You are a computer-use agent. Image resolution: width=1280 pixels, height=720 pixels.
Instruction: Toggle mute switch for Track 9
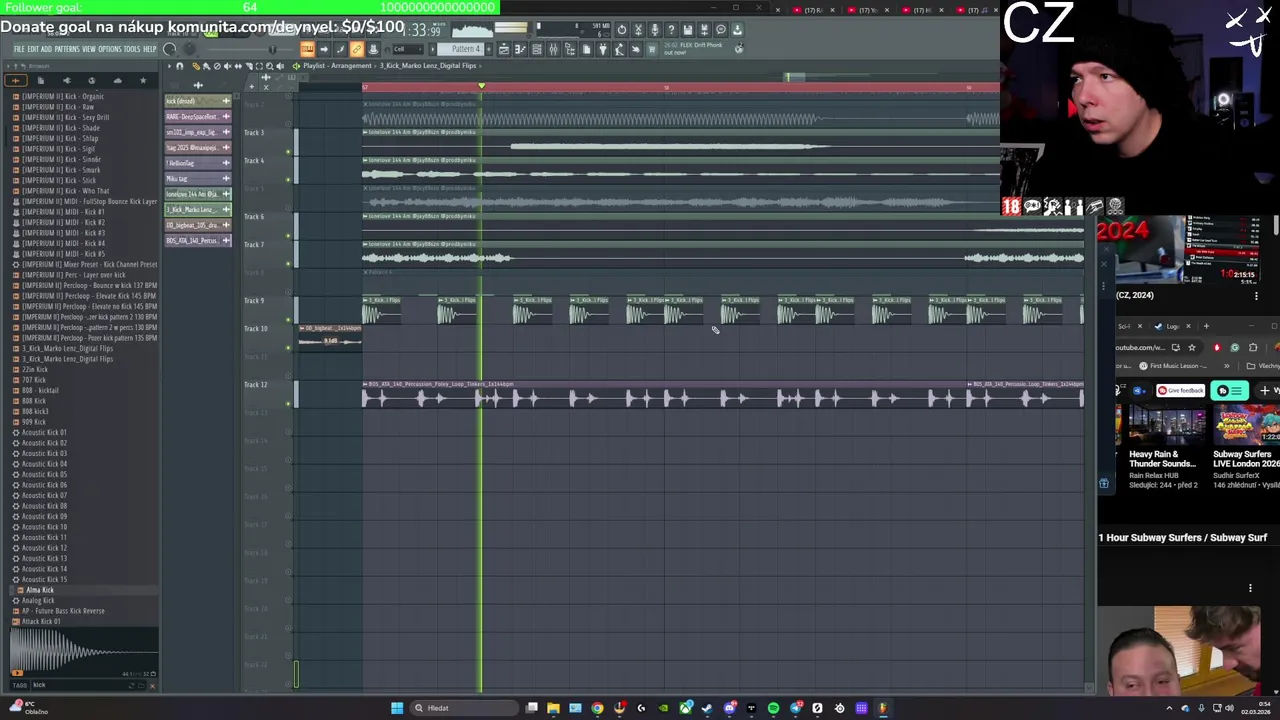point(288,319)
